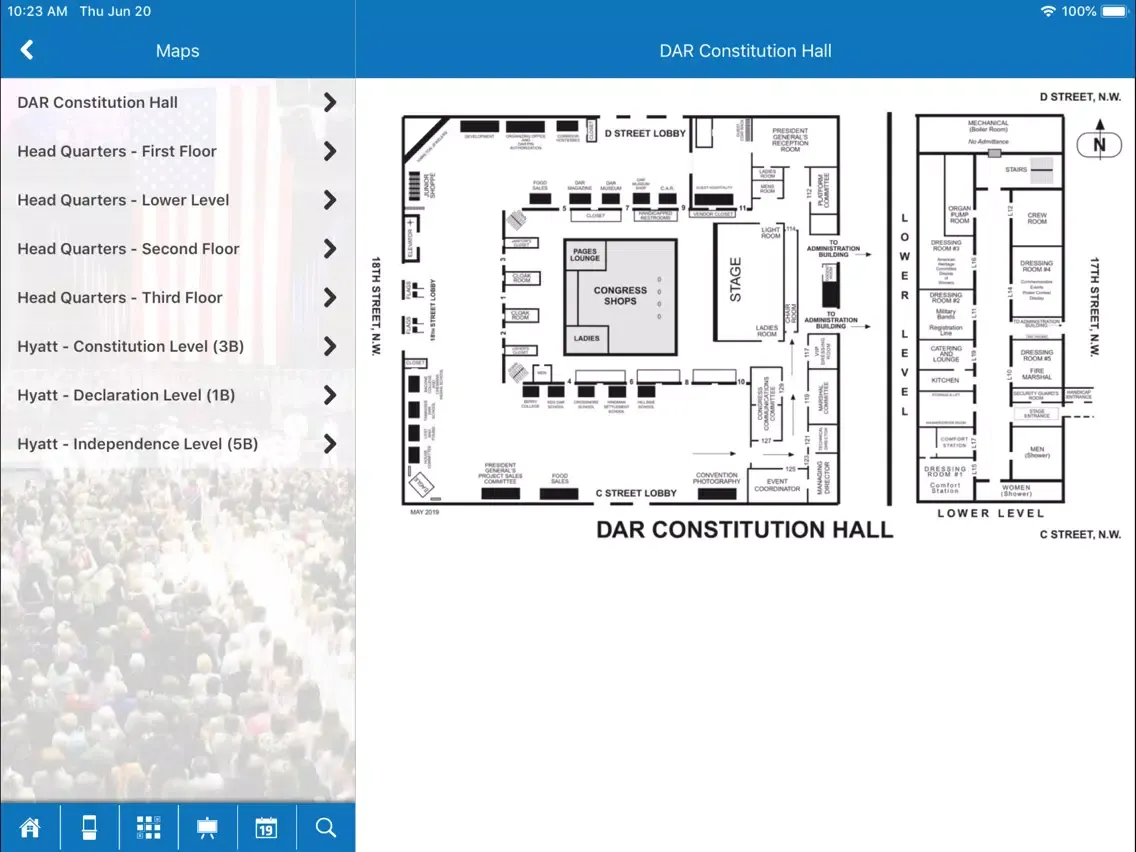Tap the LOWER LEVEL caption below map

990,513
